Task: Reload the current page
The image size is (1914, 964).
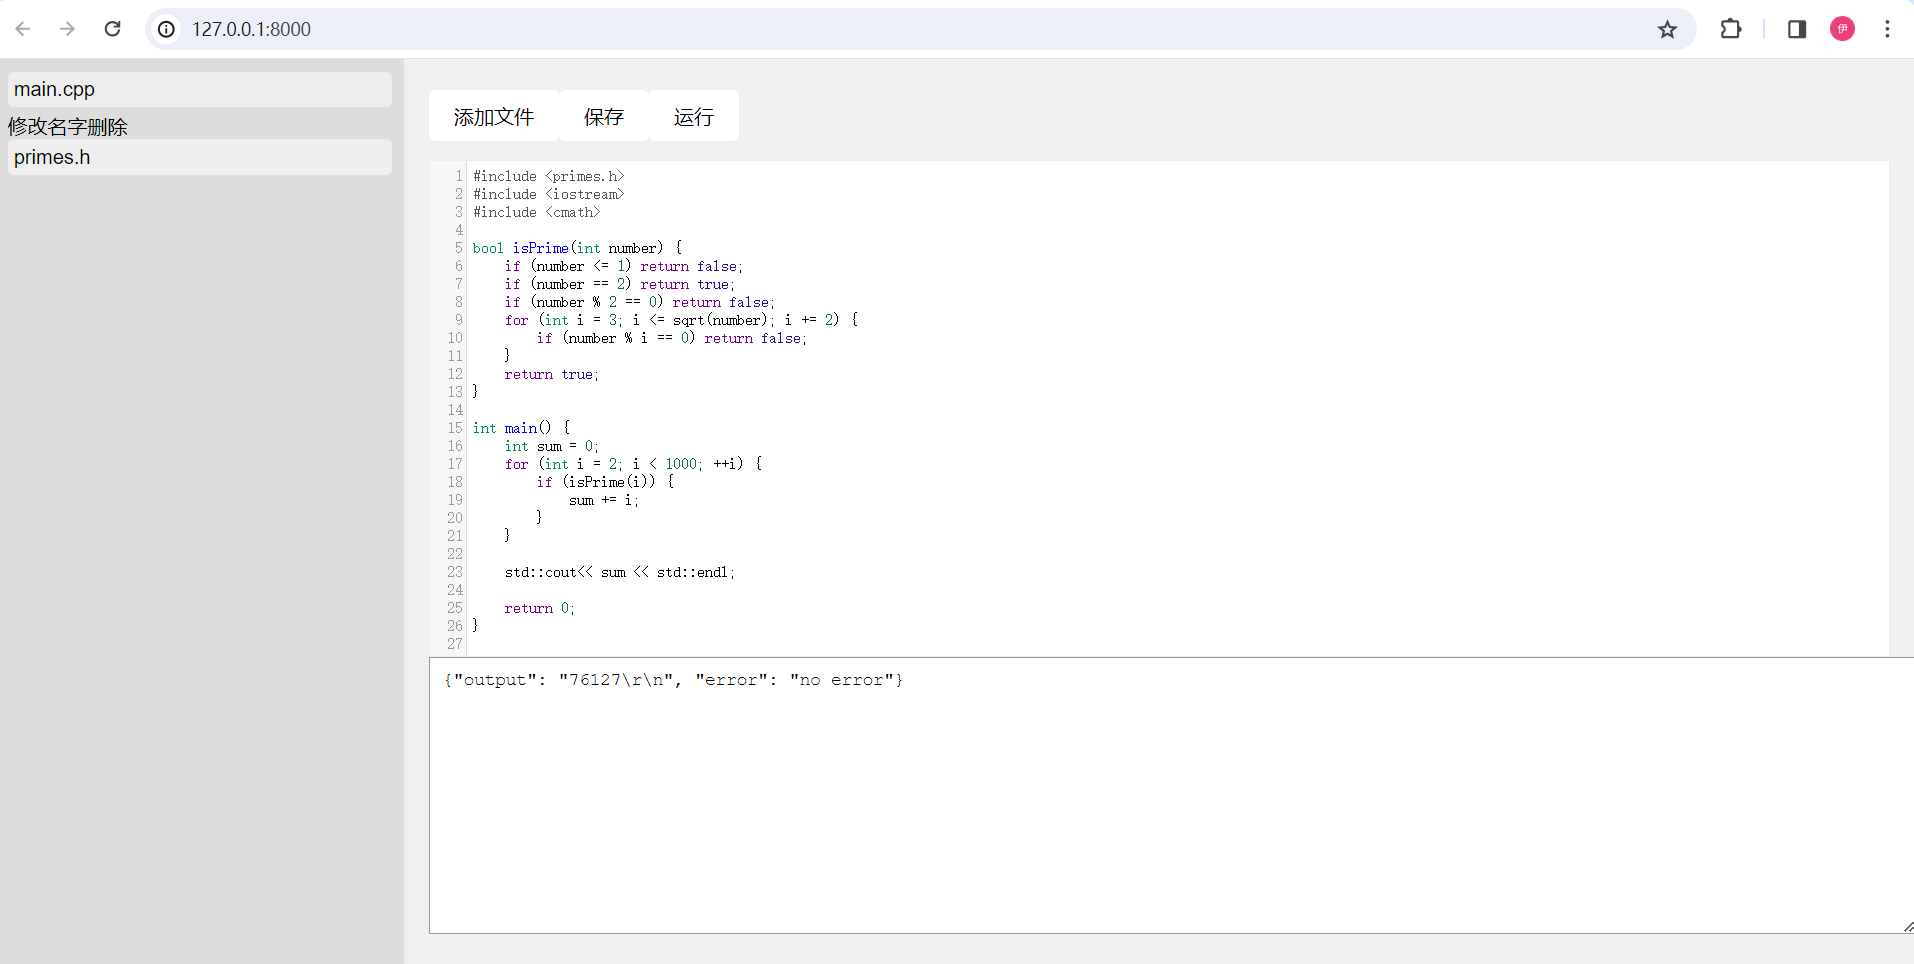Action: coord(113,29)
